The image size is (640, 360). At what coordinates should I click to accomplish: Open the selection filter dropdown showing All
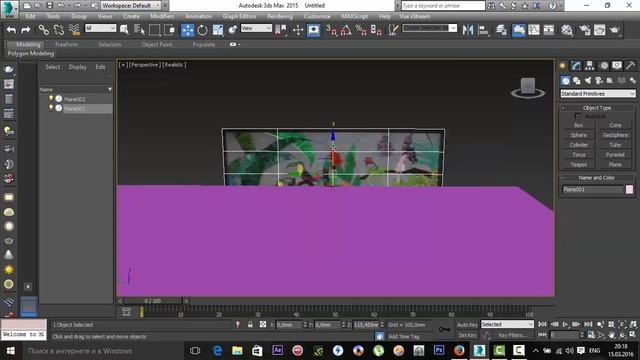point(100,28)
